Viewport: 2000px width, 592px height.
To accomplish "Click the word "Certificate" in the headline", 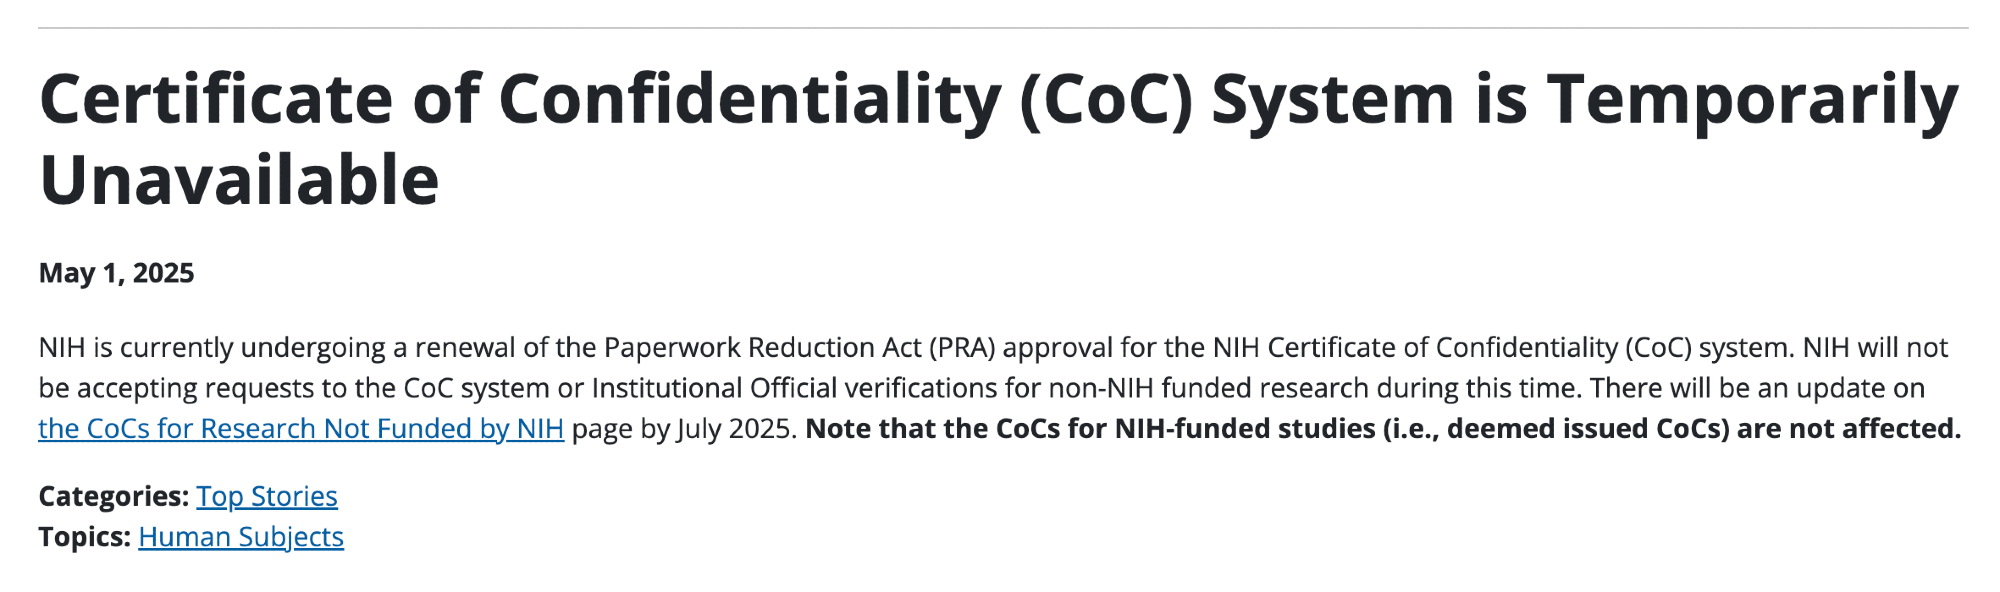I will click(x=210, y=100).
